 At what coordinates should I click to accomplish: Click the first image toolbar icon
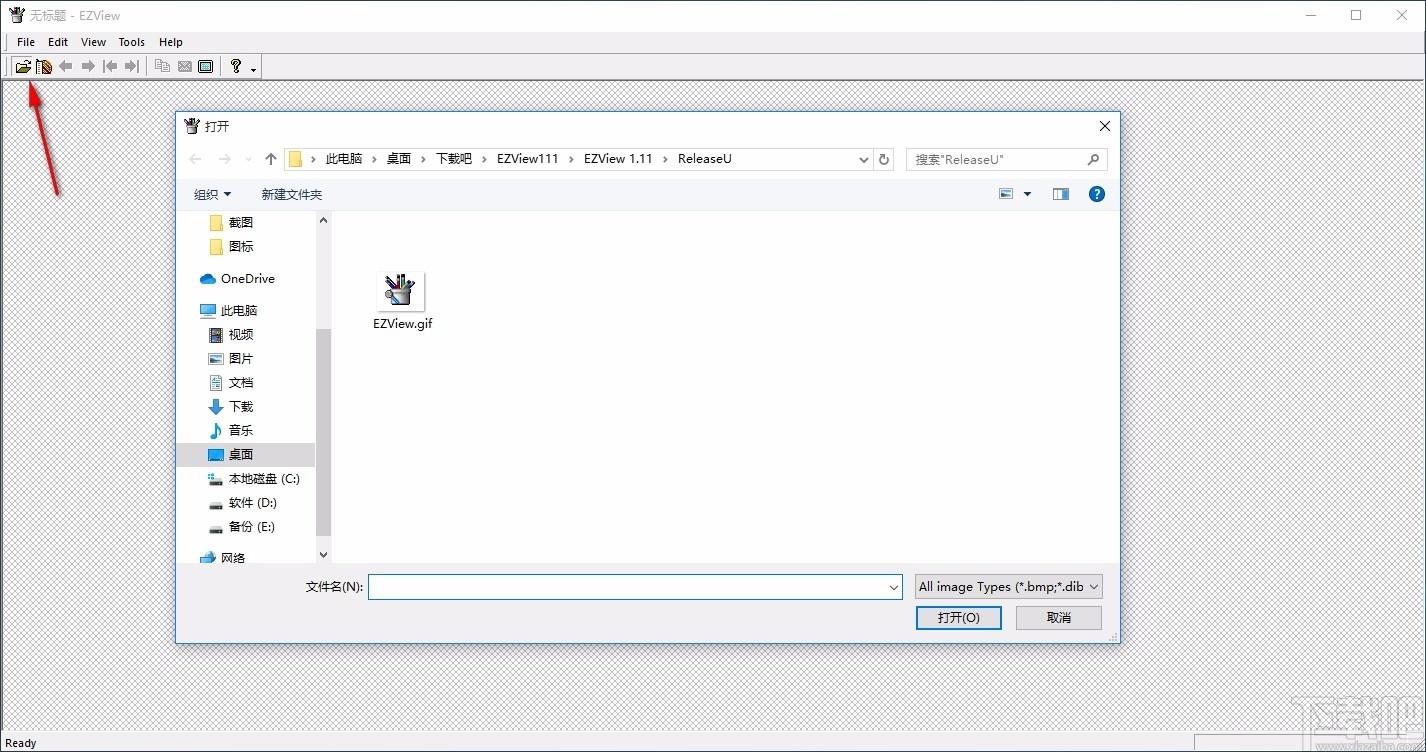(x=110, y=67)
